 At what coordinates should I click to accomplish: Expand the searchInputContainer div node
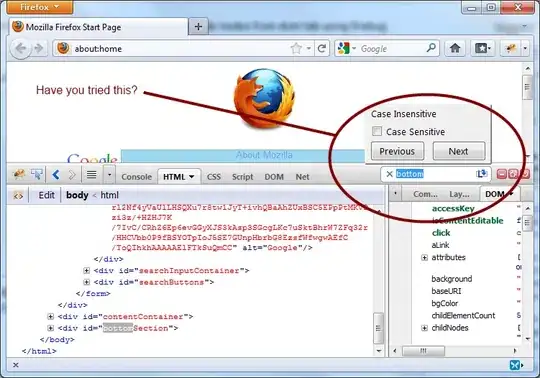[86, 271]
